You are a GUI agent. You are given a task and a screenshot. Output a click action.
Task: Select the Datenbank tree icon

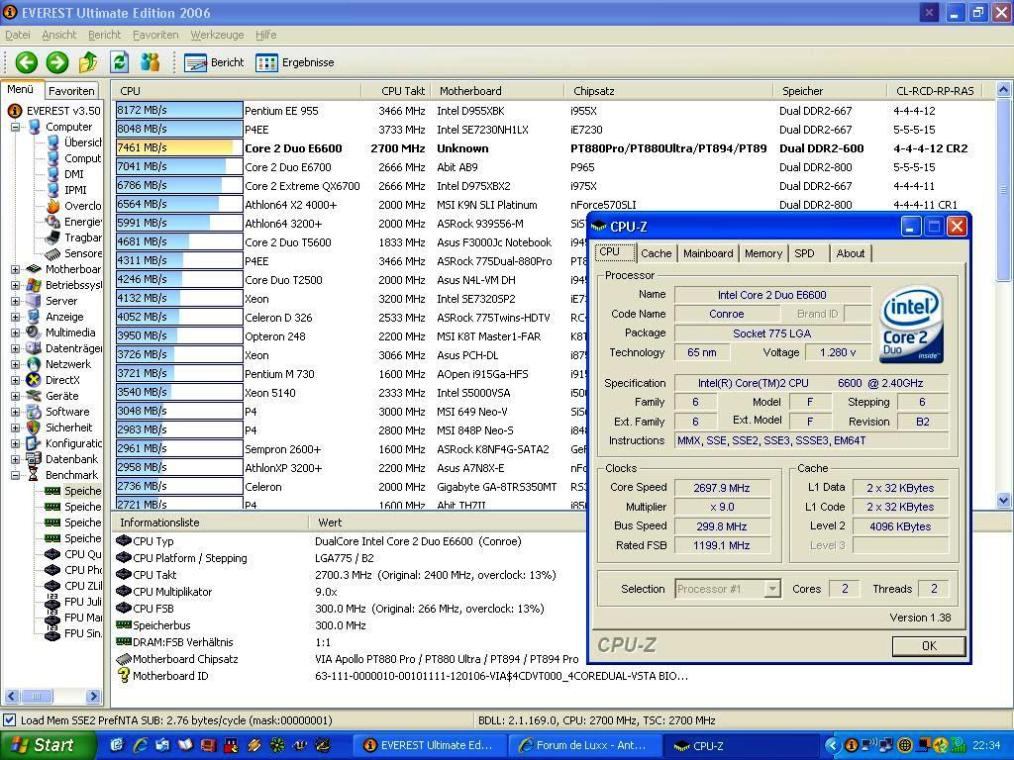[x=34, y=459]
